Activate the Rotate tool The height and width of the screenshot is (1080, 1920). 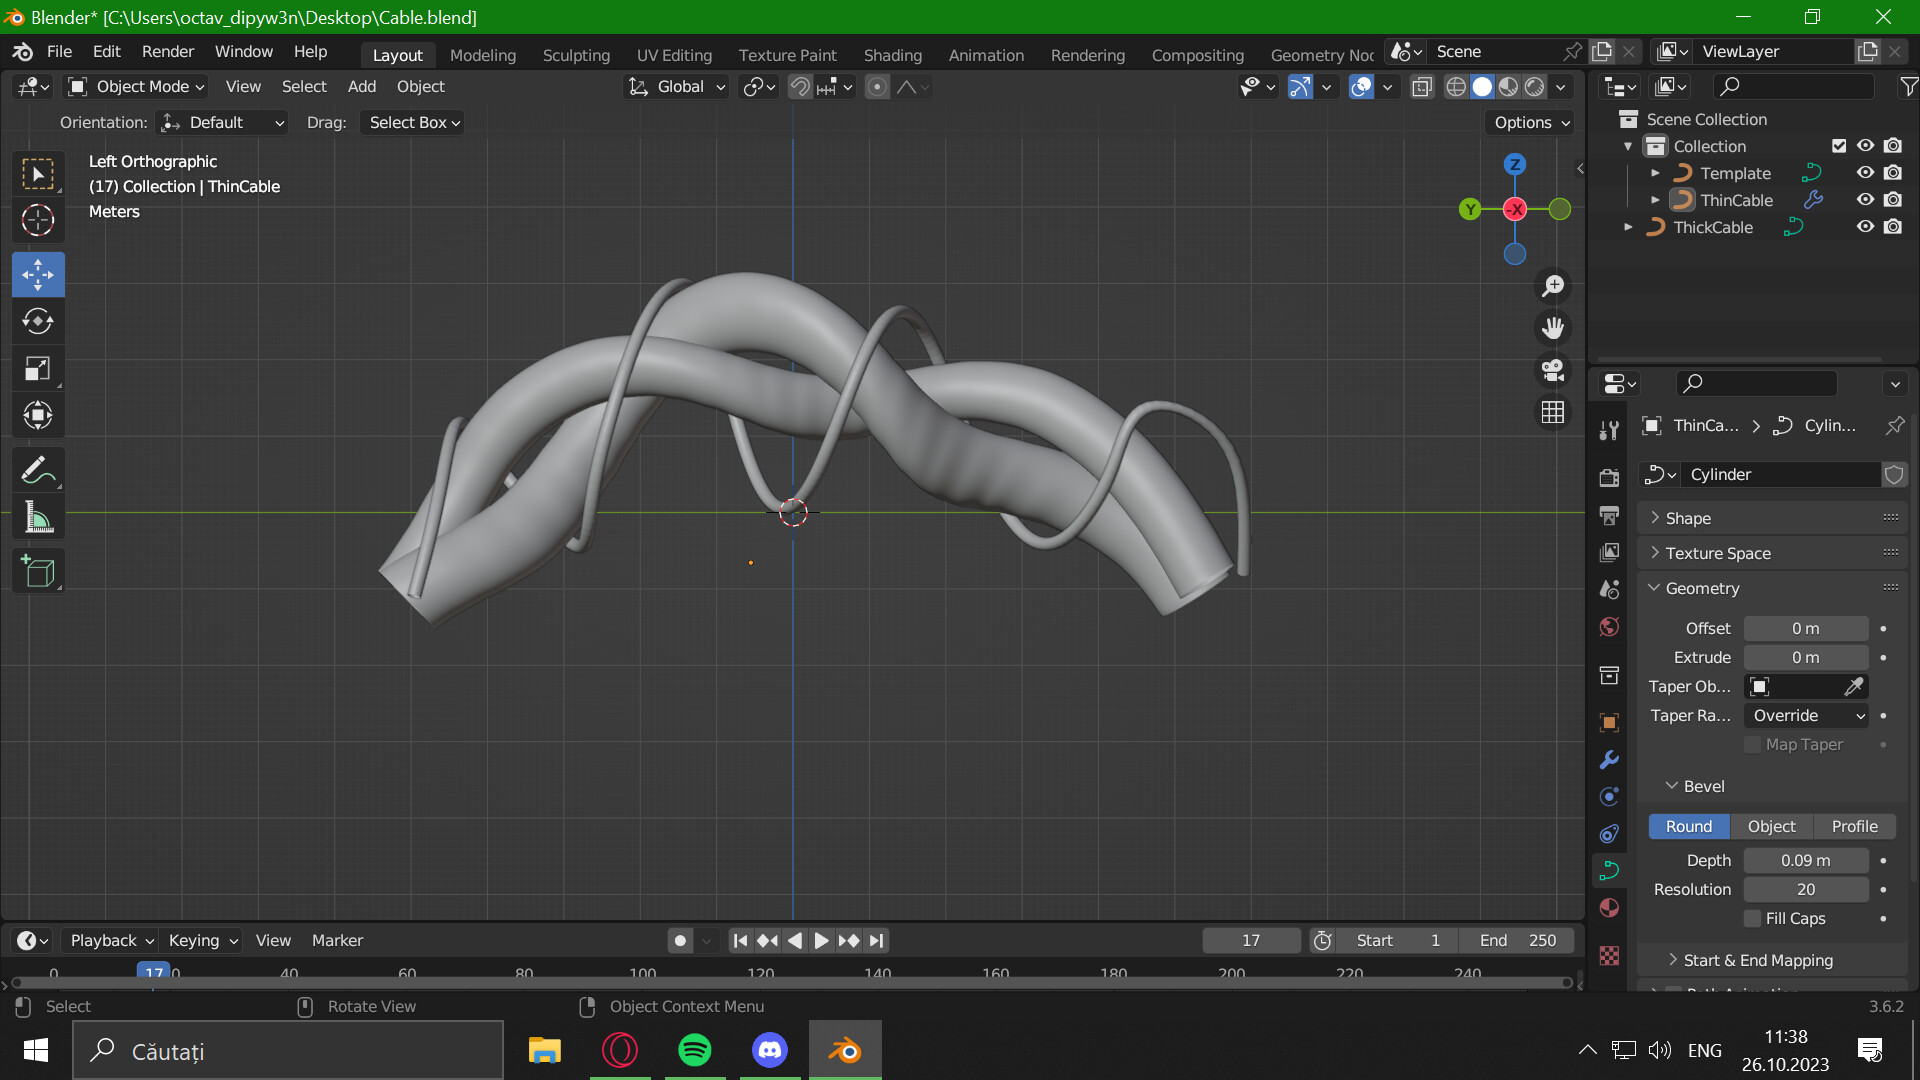point(38,321)
